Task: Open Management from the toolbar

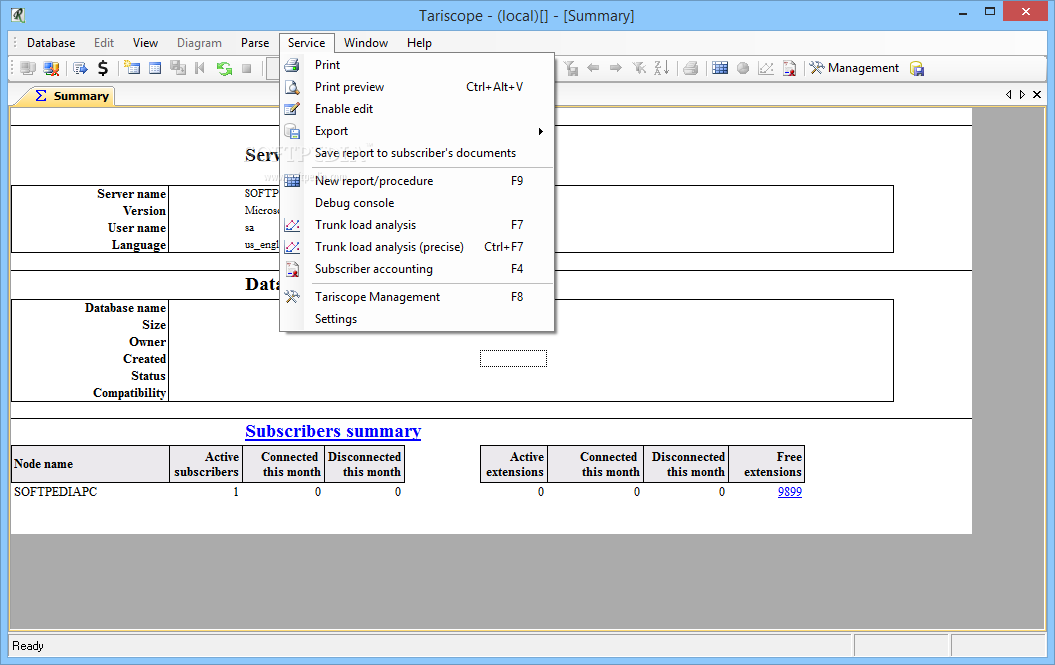Action: (854, 68)
